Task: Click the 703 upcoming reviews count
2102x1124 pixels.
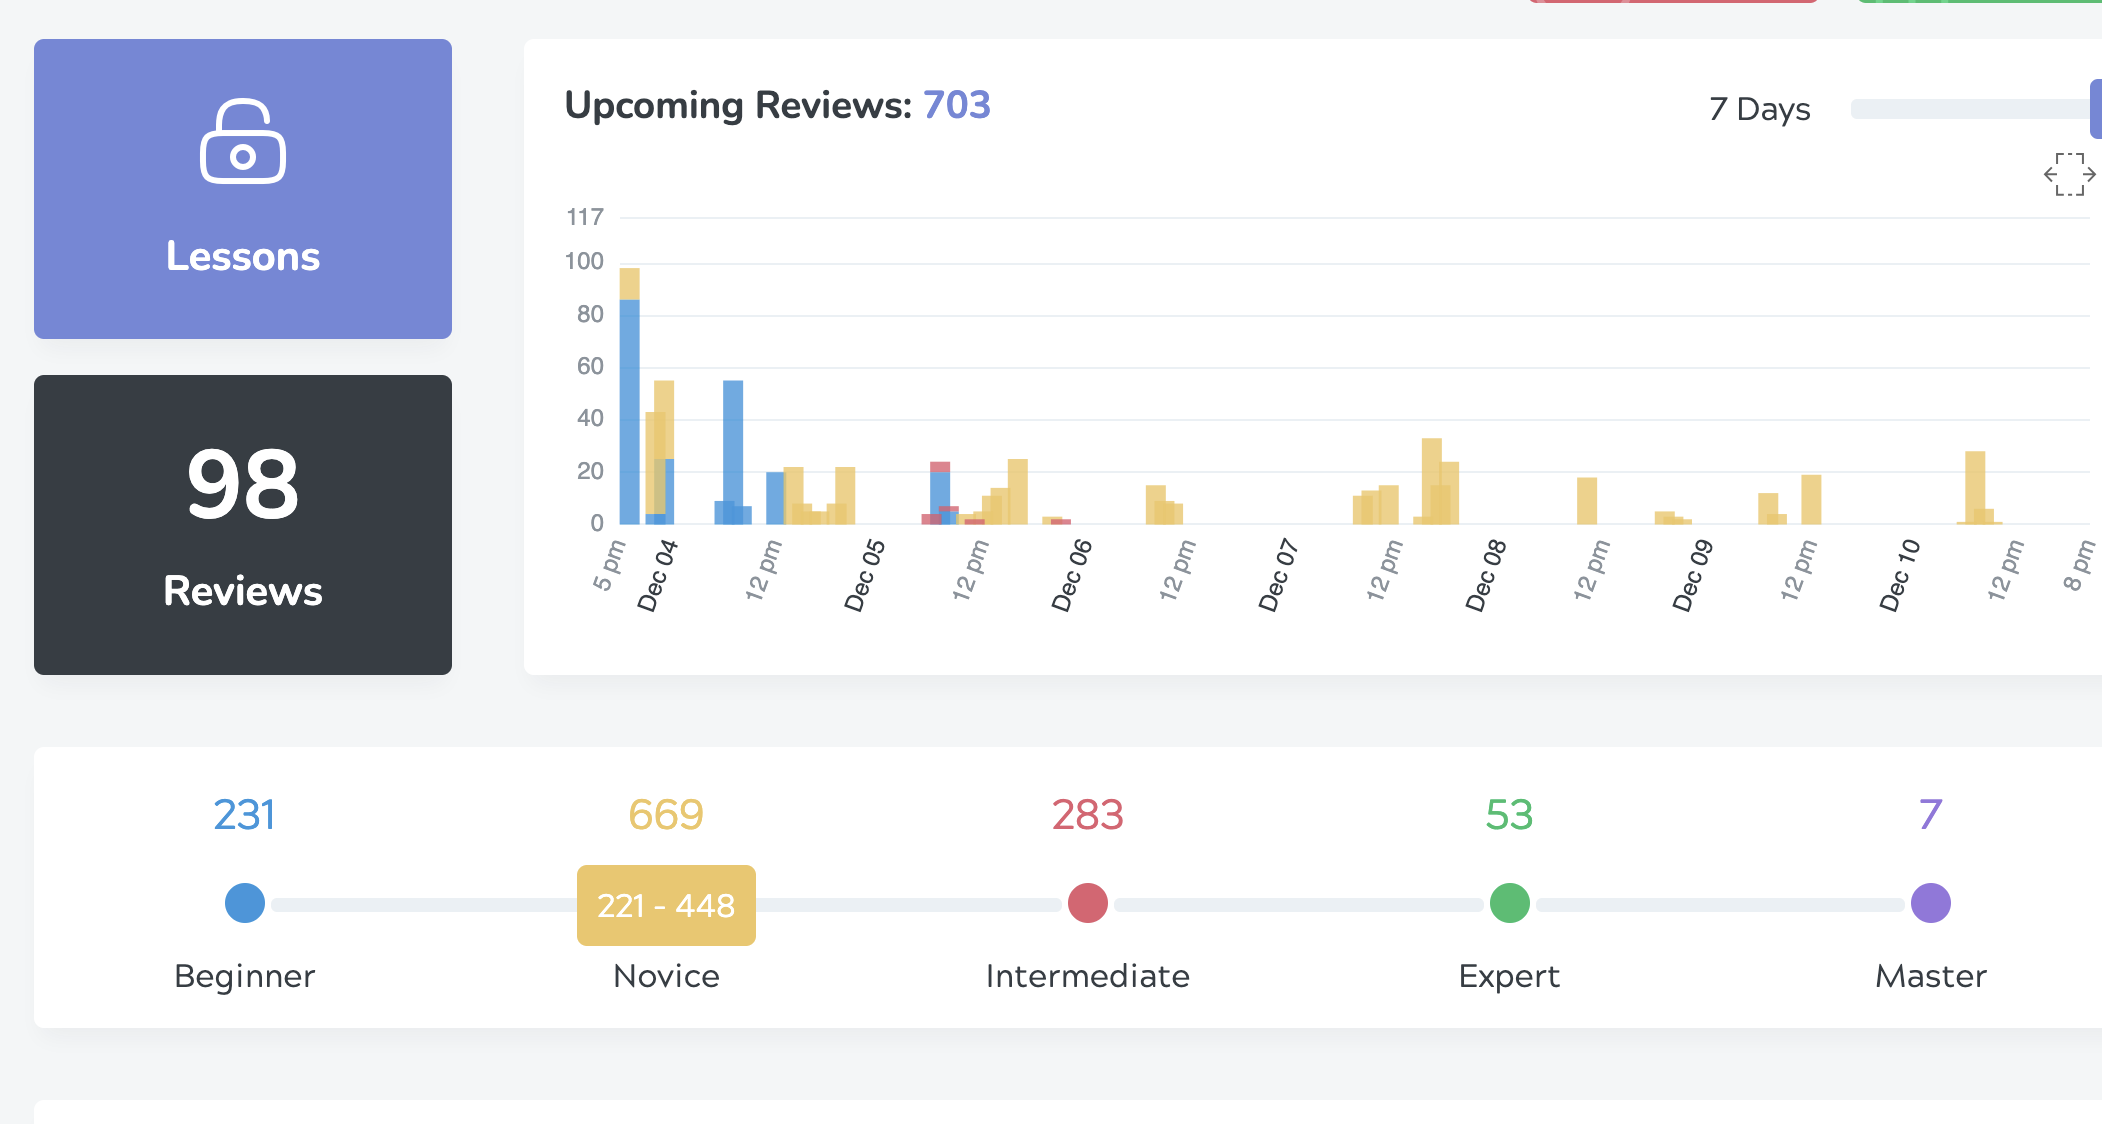Action: point(956,105)
